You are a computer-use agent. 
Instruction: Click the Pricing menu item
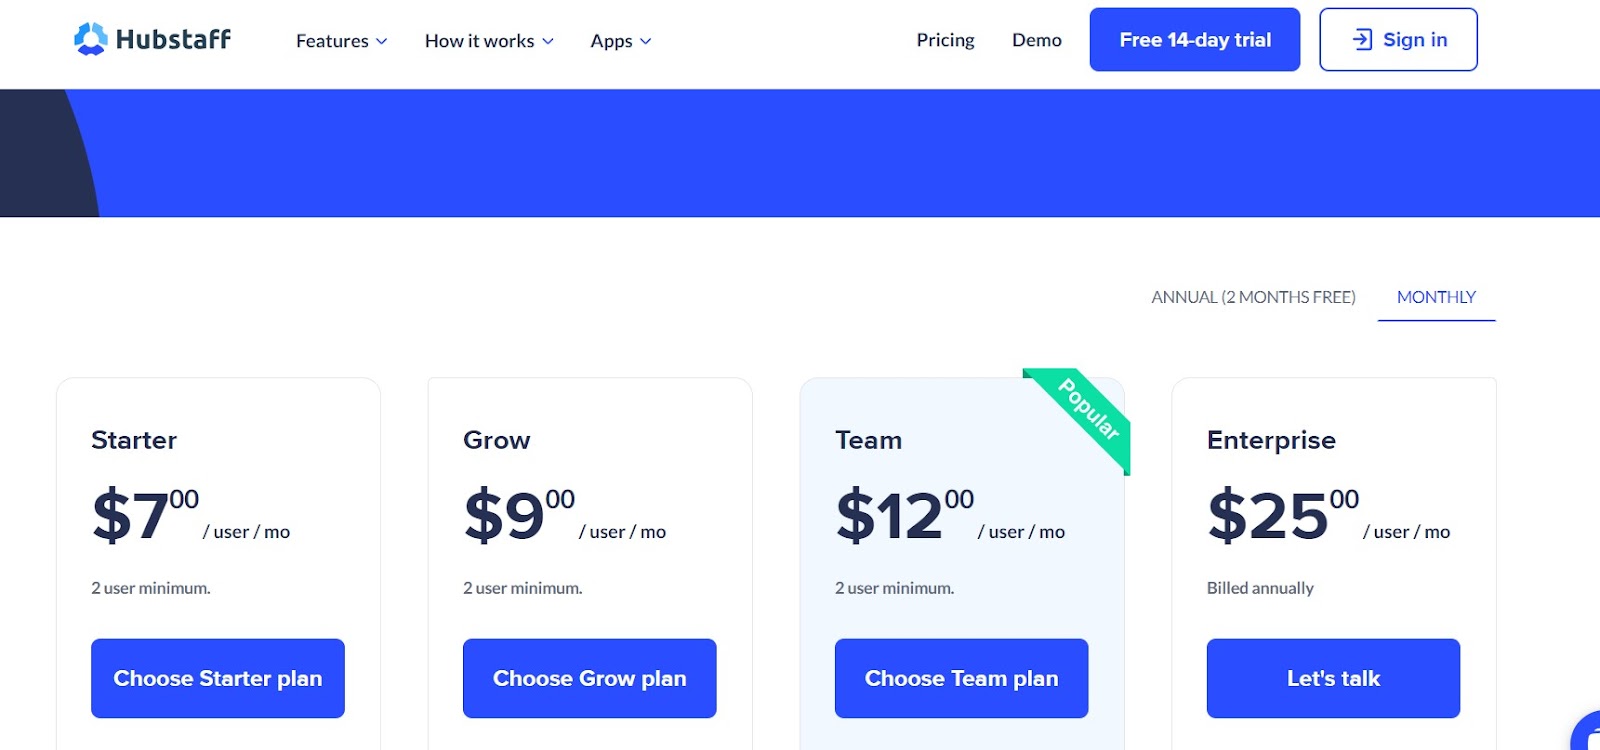point(944,39)
